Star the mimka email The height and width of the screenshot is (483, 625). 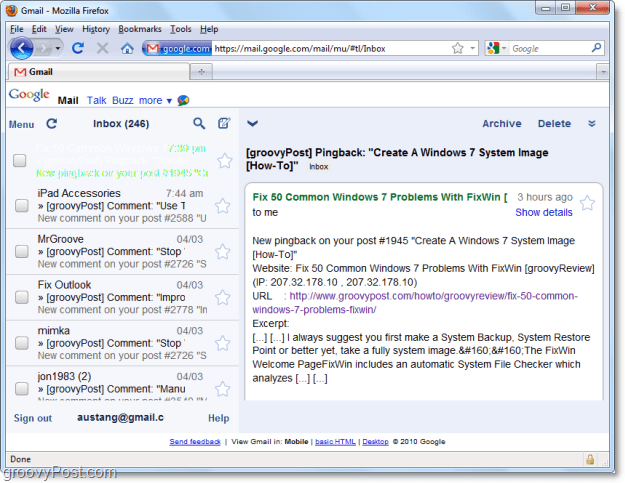pyautogui.click(x=222, y=343)
